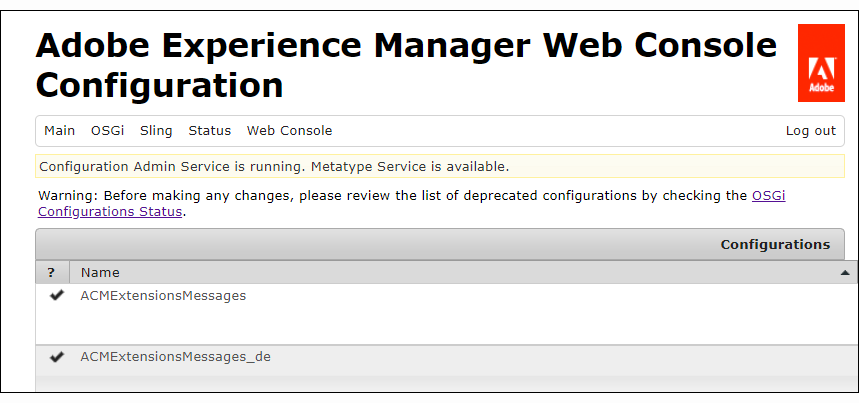The image size is (859, 403).
Task: Open the ACMExtensionsMessages_de configuration
Action: [x=175, y=357]
